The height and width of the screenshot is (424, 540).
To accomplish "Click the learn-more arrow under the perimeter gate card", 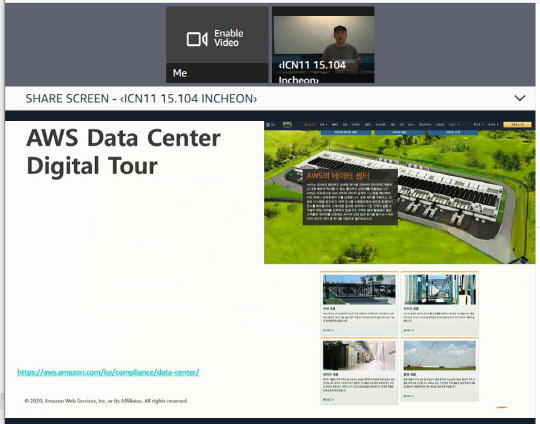I will [x=328, y=330].
